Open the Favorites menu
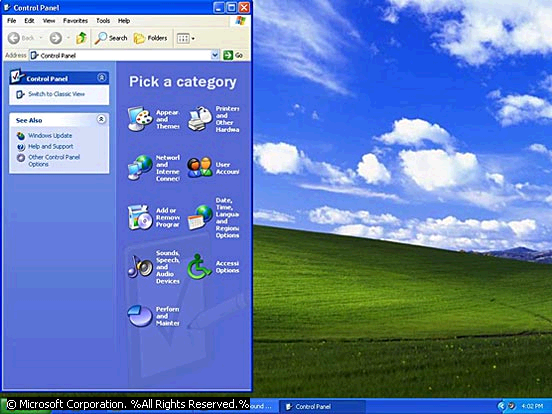The image size is (552, 414). 75,21
